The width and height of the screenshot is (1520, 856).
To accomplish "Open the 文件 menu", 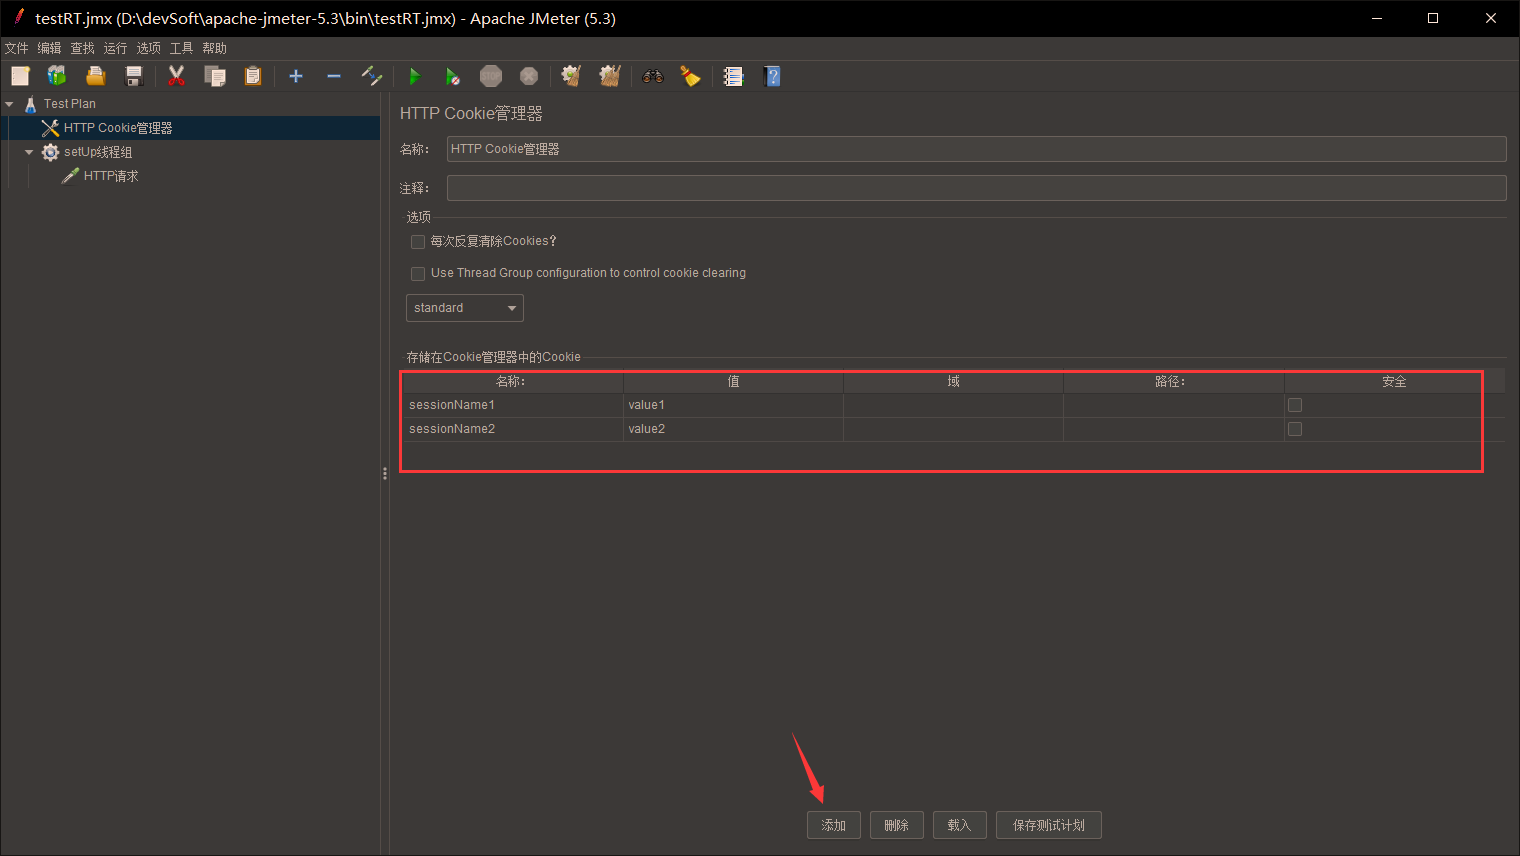I will tap(17, 48).
